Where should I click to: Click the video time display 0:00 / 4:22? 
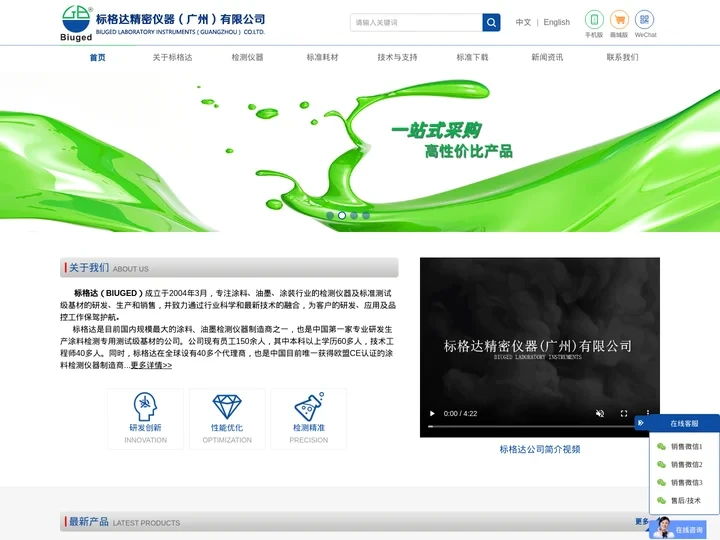tap(460, 413)
